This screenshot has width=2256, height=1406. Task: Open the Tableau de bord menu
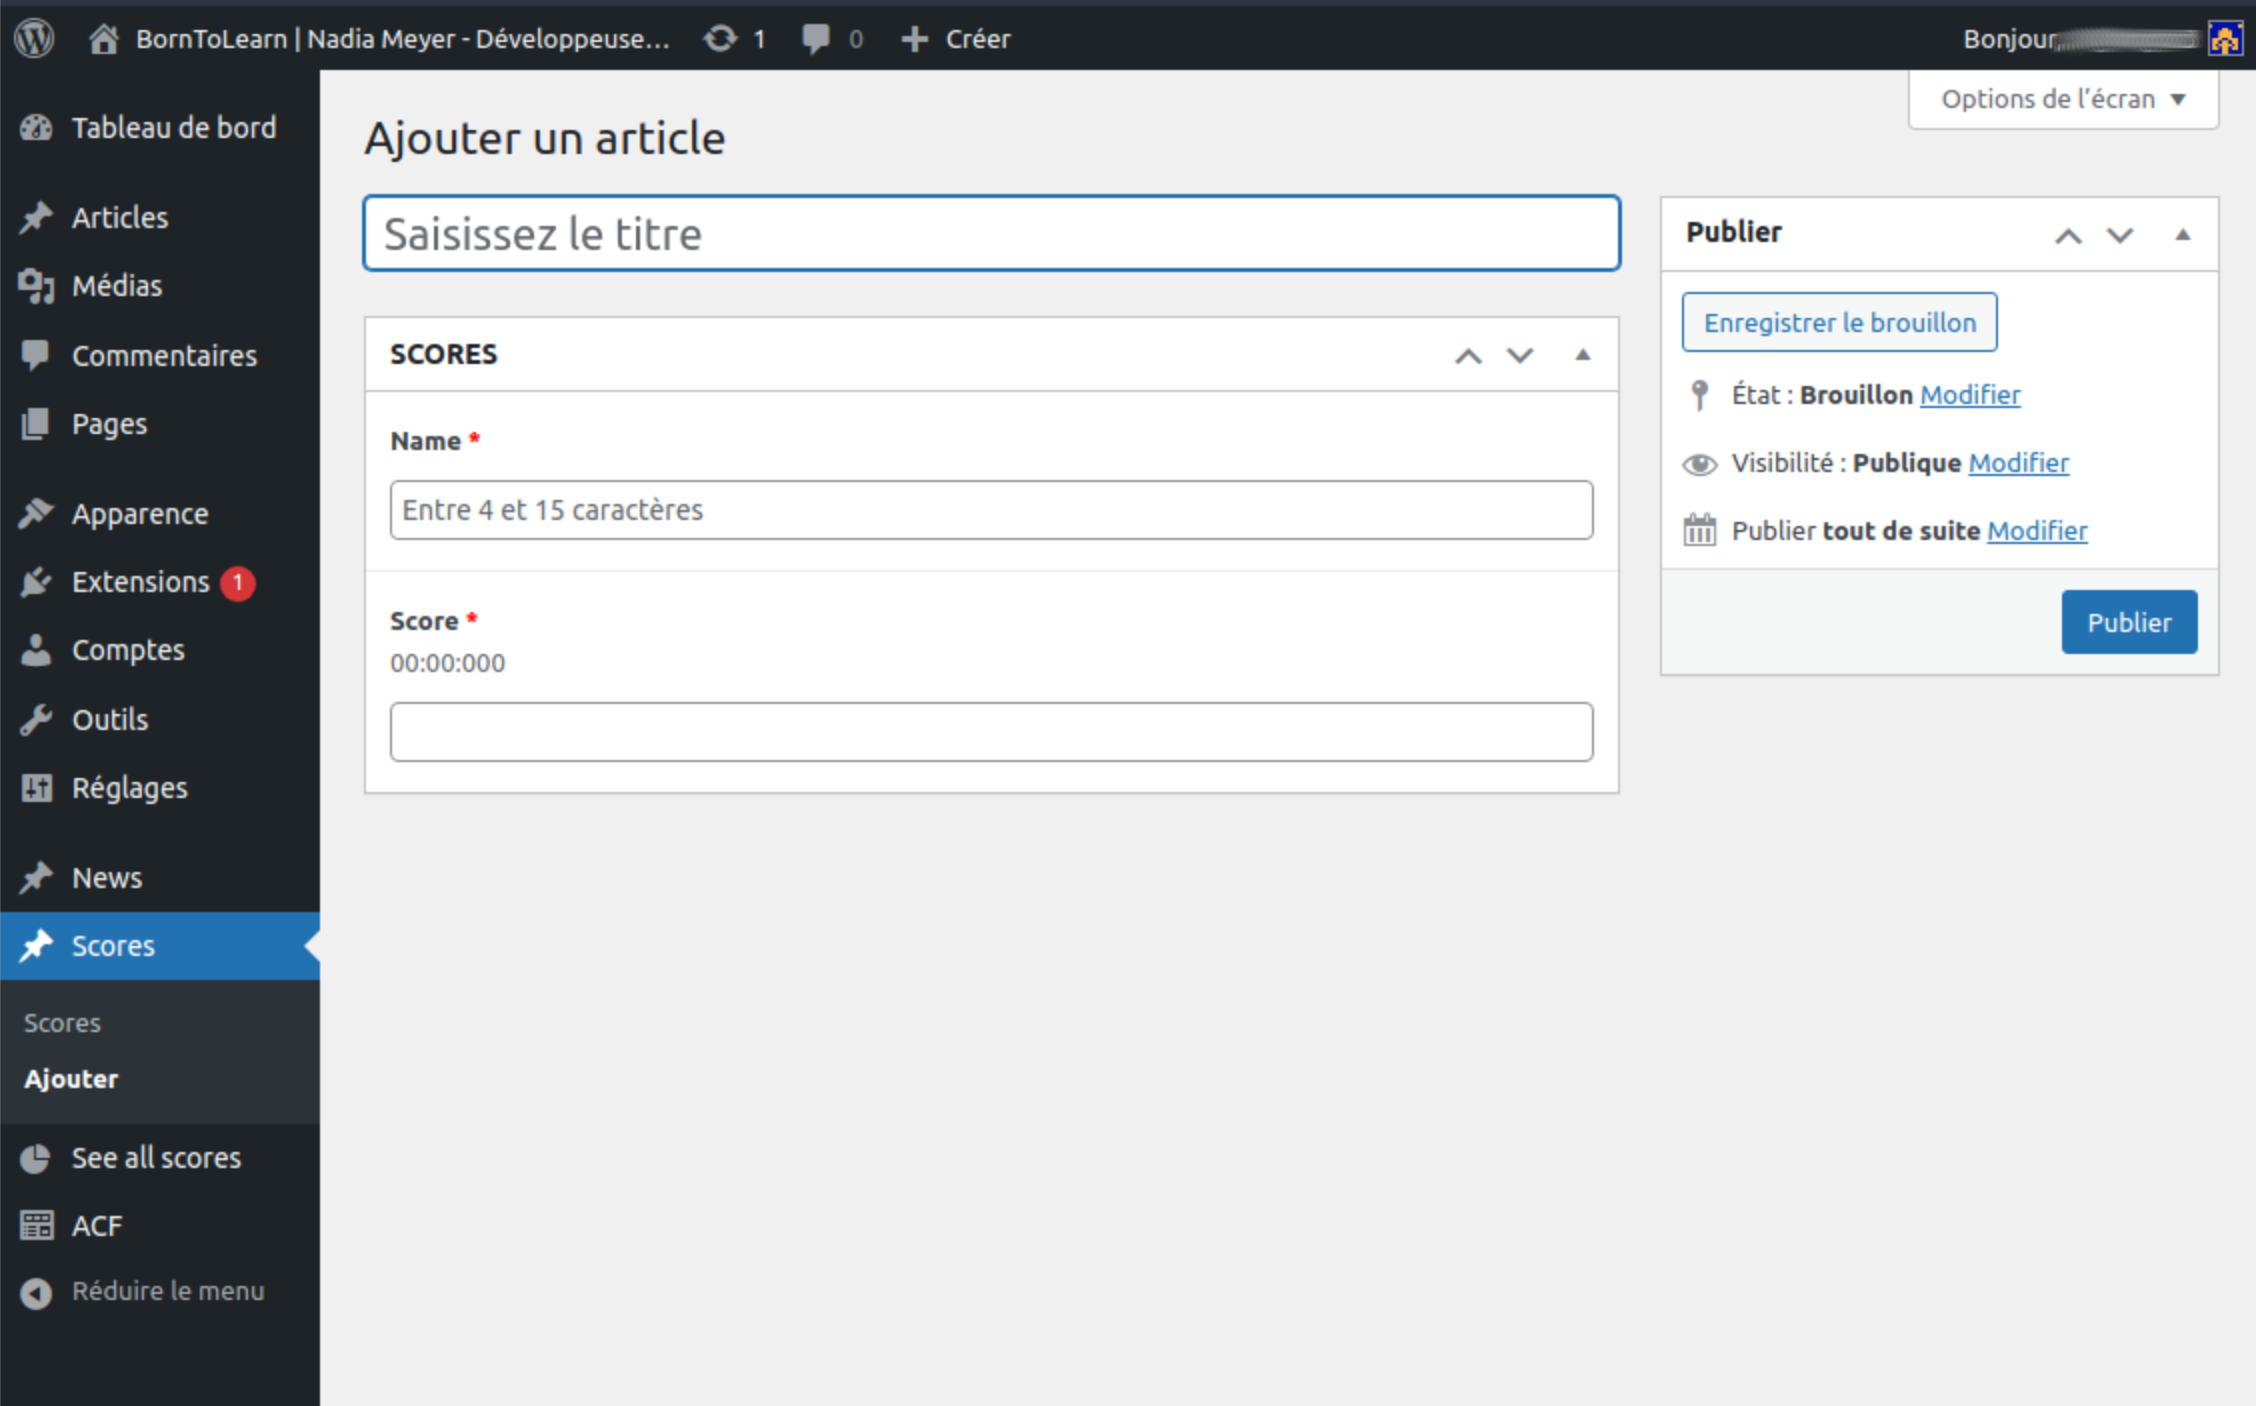pos(160,128)
